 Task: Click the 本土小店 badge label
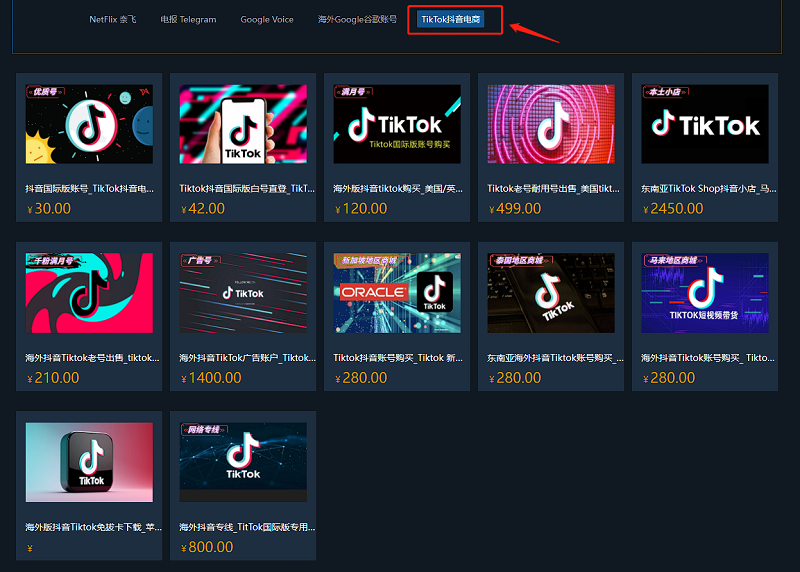[x=665, y=92]
